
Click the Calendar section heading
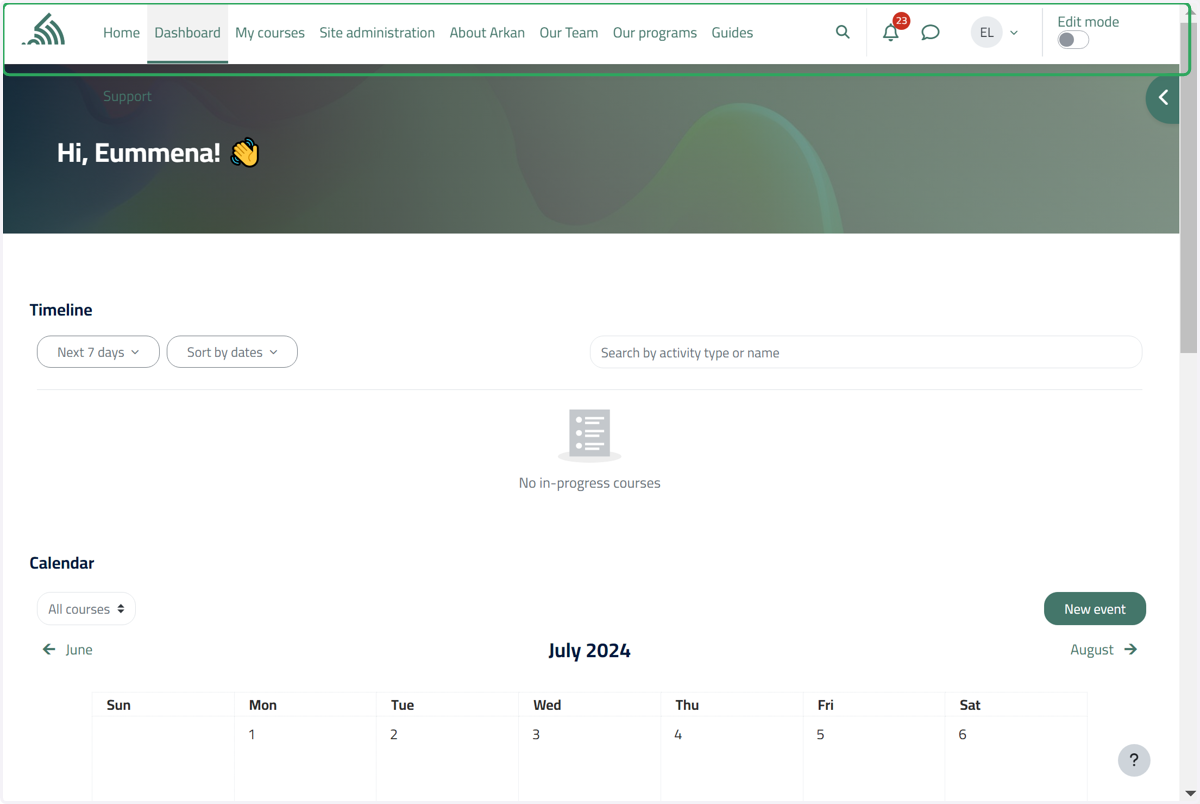click(62, 563)
